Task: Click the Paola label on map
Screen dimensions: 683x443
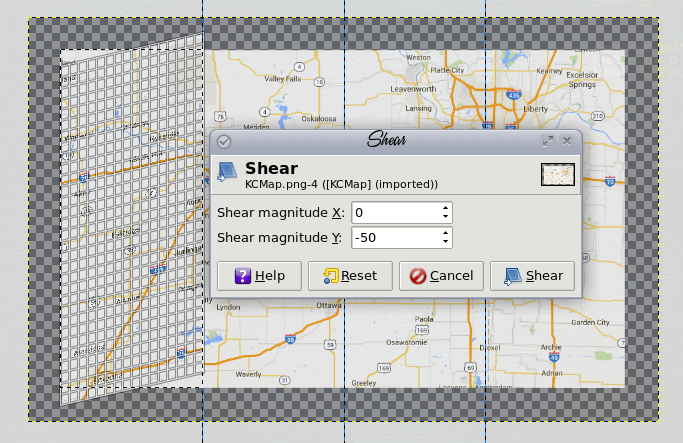Action: coord(424,319)
